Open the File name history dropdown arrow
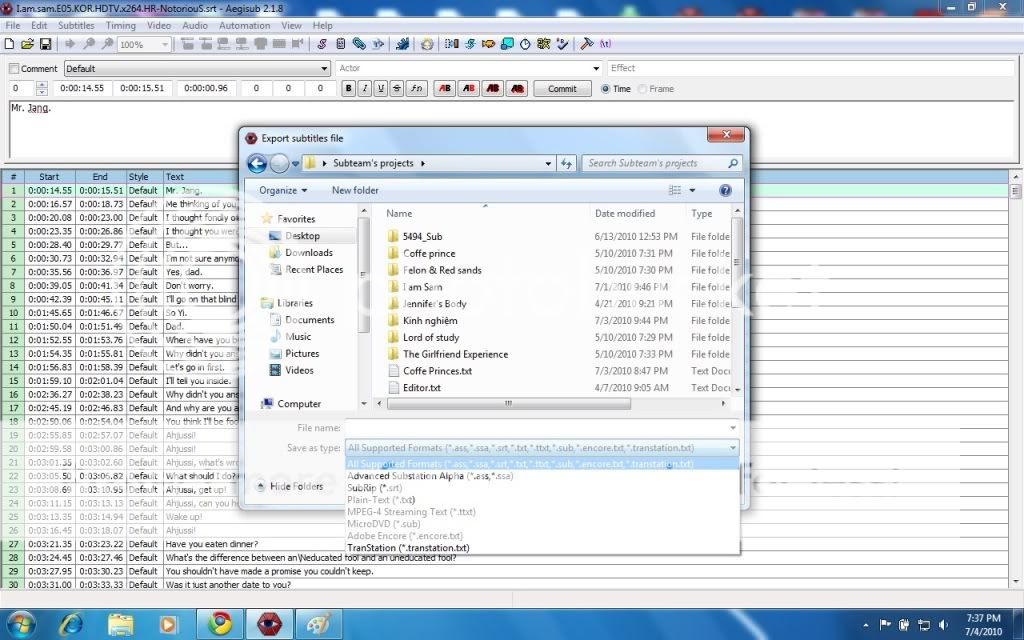This screenshot has width=1024, height=640. coord(733,428)
